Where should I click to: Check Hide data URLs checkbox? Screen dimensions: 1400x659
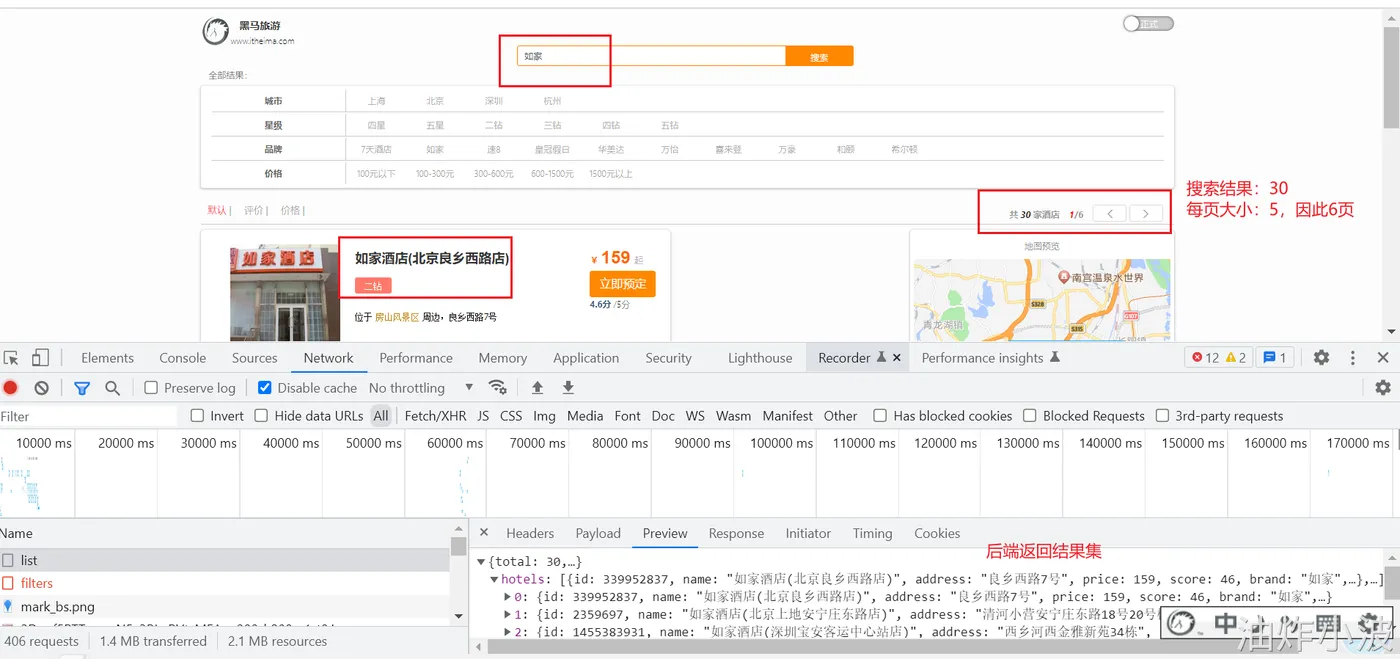click(x=261, y=416)
